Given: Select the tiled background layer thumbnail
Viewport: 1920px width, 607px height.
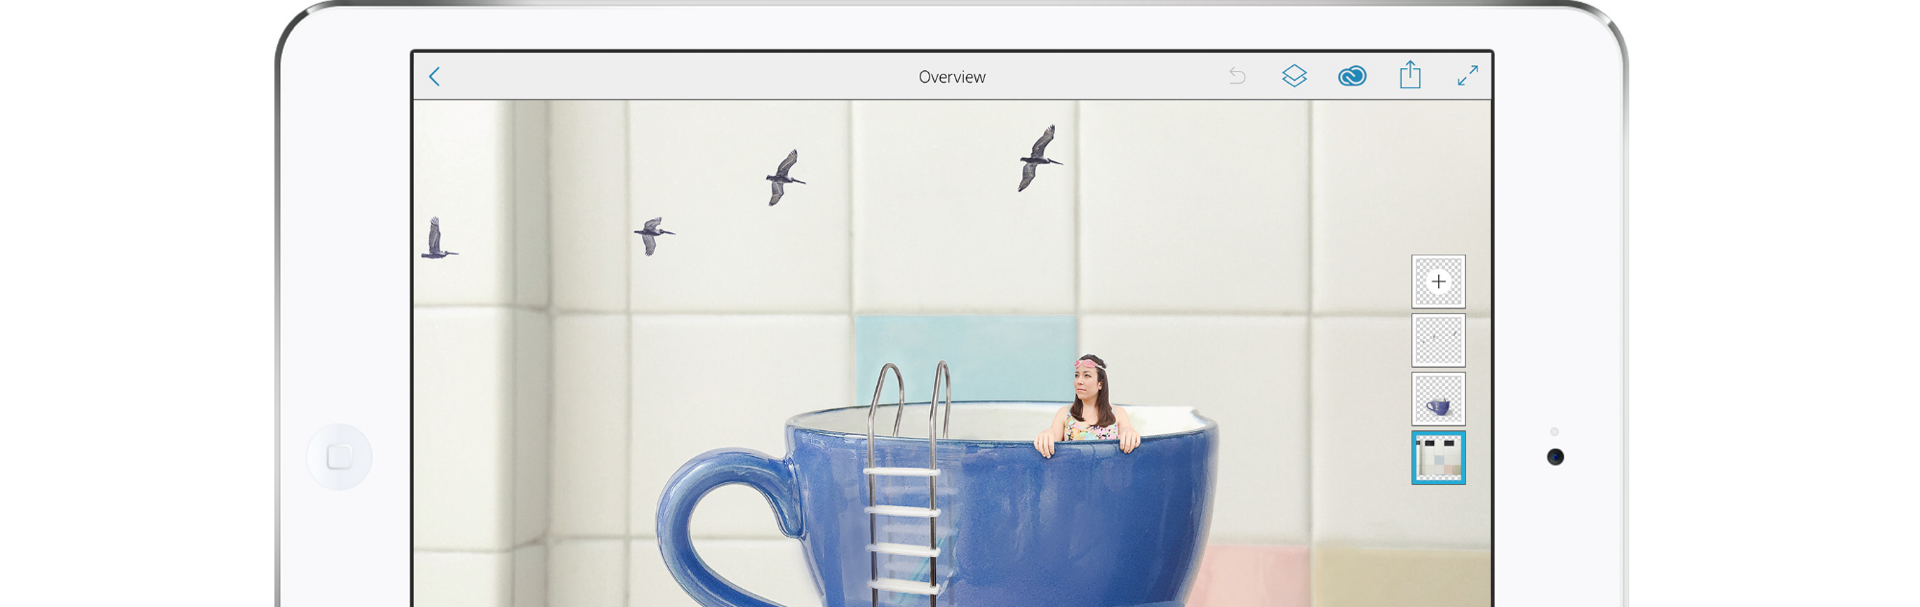Looking at the screenshot, I should 1438,458.
